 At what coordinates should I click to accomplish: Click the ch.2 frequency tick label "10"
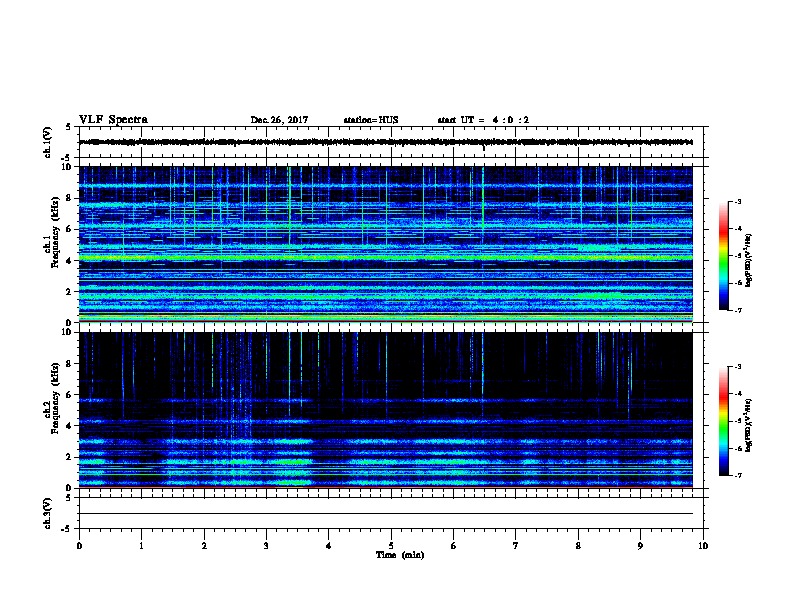(x=68, y=332)
